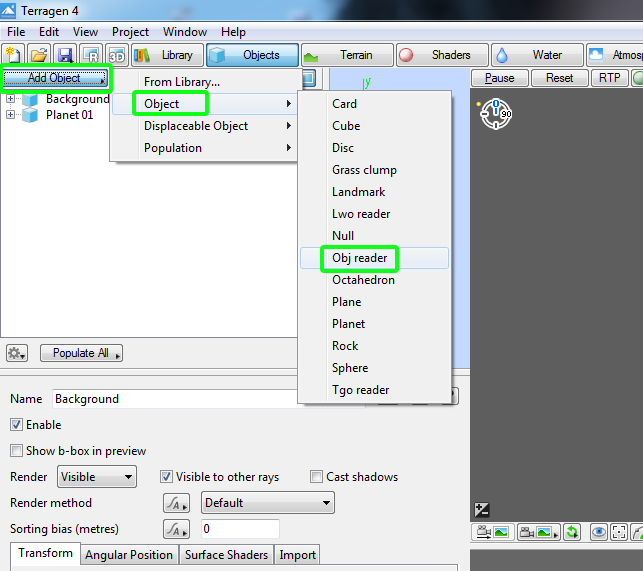Select Lwo reader in the submenu

click(374, 214)
